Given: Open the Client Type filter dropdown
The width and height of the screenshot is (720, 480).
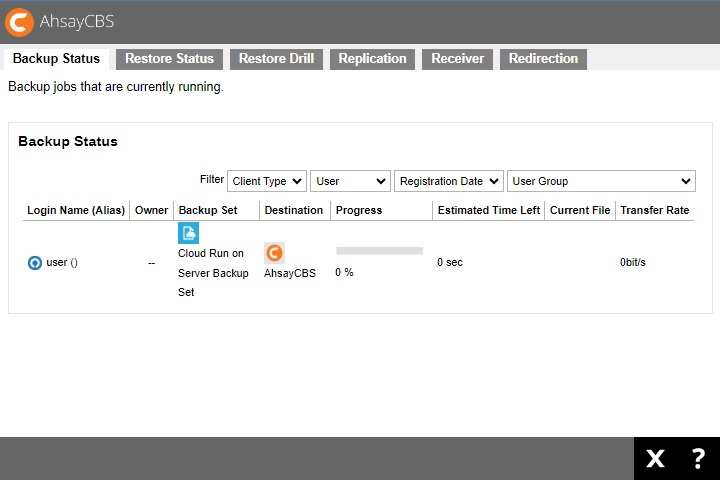Looking at the screenshot, I should pos(267,181).
